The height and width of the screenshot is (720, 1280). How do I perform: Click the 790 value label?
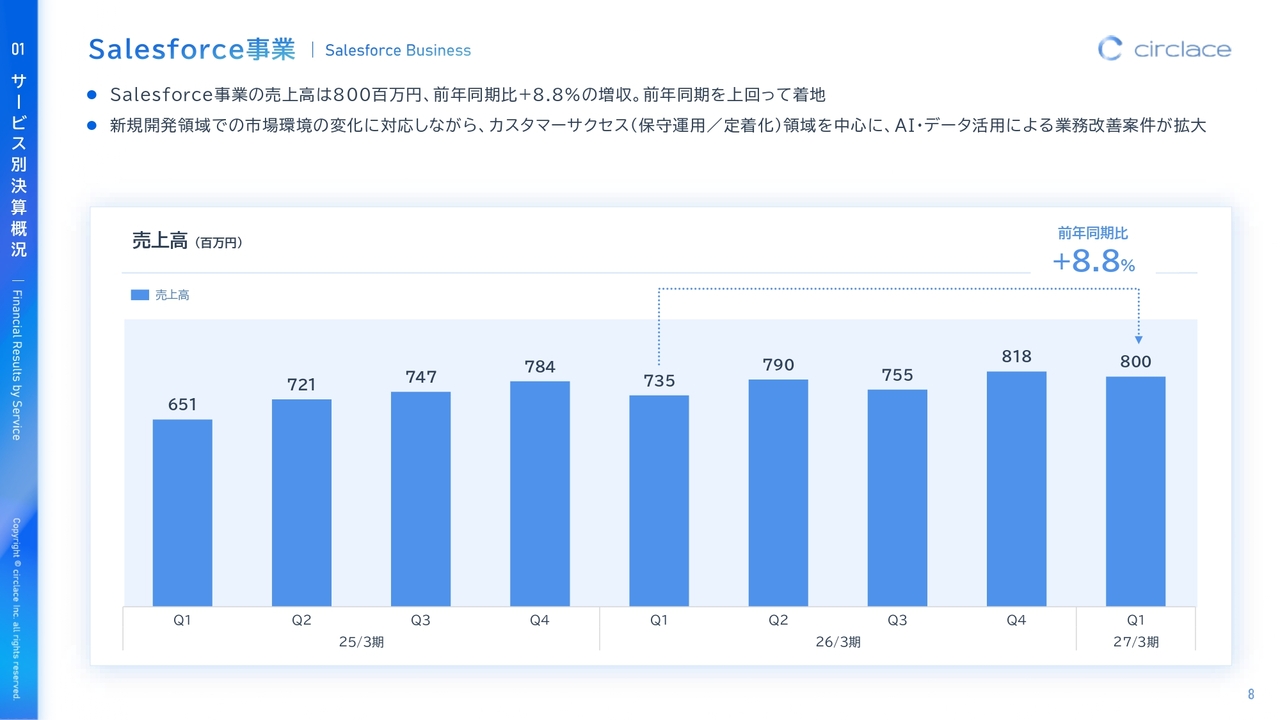click(778, 365)
